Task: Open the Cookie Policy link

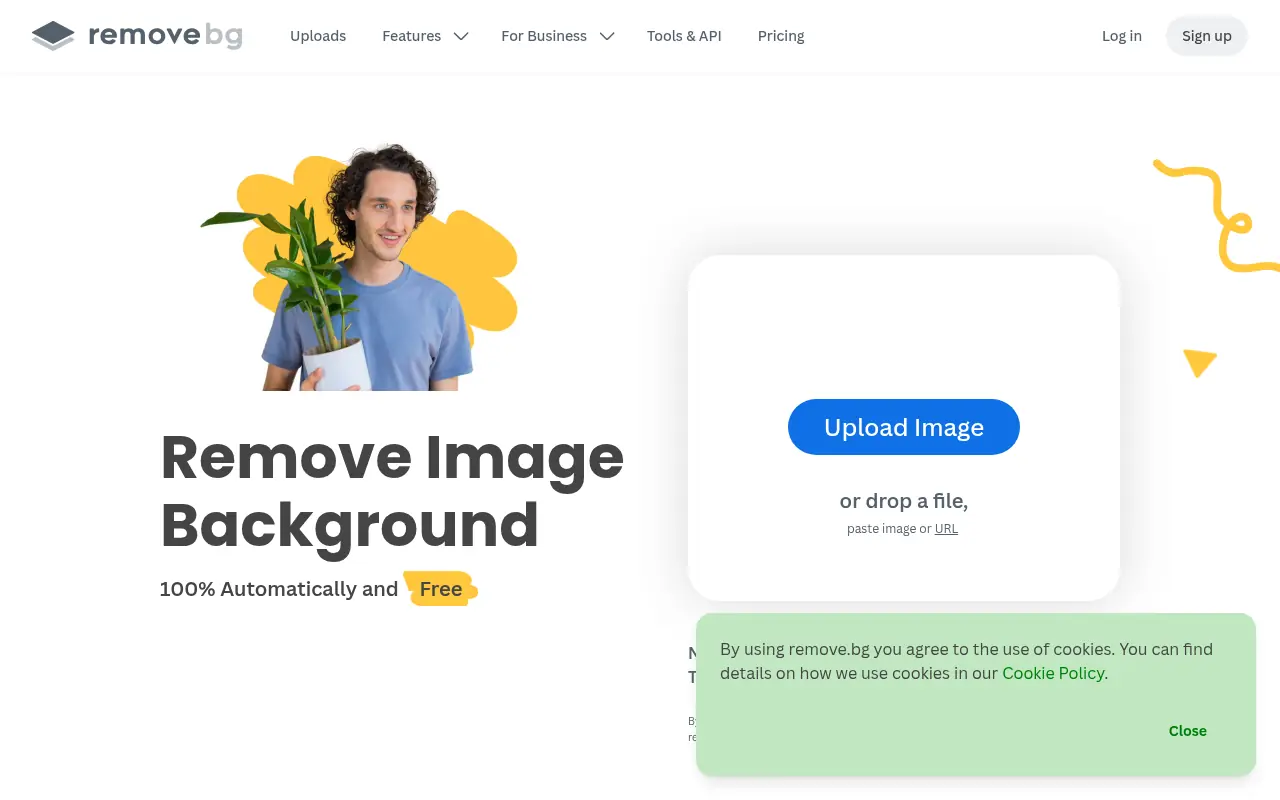Action: (x=1053, y=673)
